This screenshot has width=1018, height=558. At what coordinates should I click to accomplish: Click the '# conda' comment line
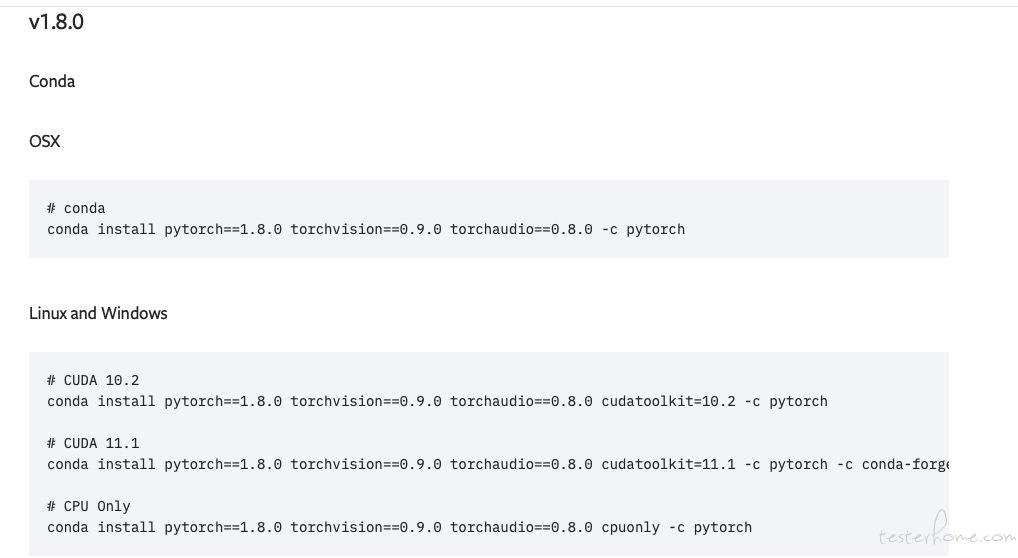click(x=76, y=209)
